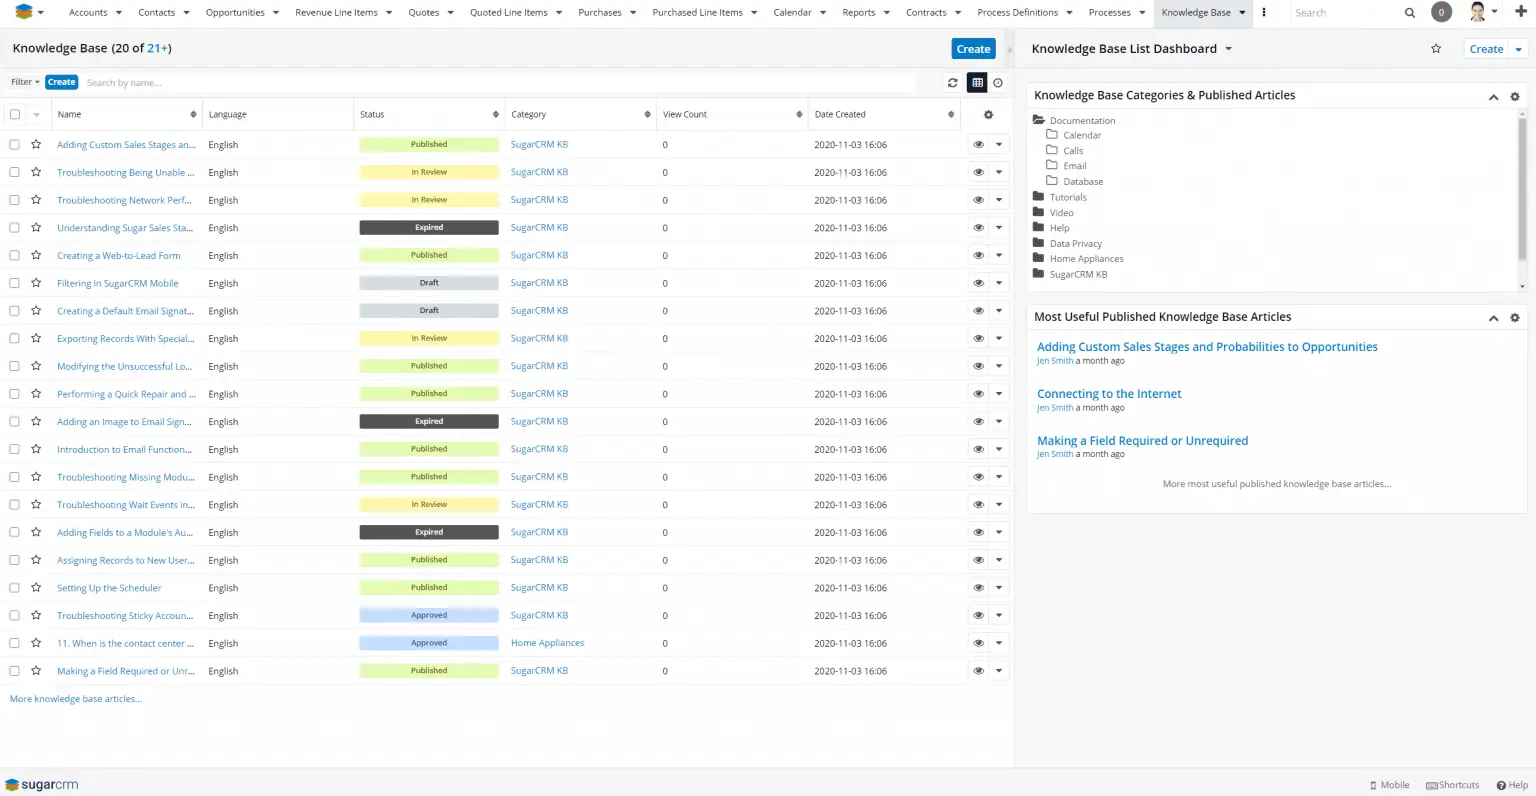This screenshot has height=796, width=1536.
Task: Open Shortcuts in the footer
Action: [1452, 785]
